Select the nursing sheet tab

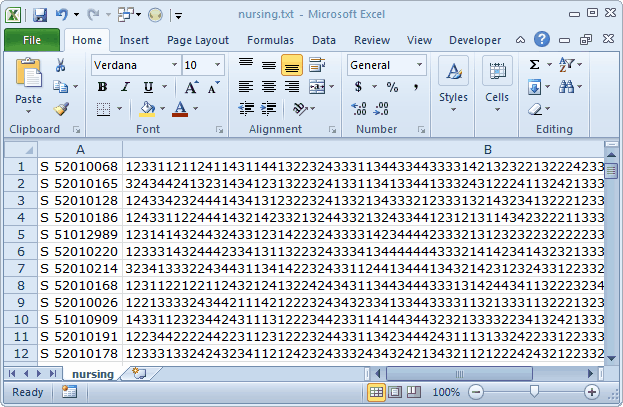click(92, 373)
